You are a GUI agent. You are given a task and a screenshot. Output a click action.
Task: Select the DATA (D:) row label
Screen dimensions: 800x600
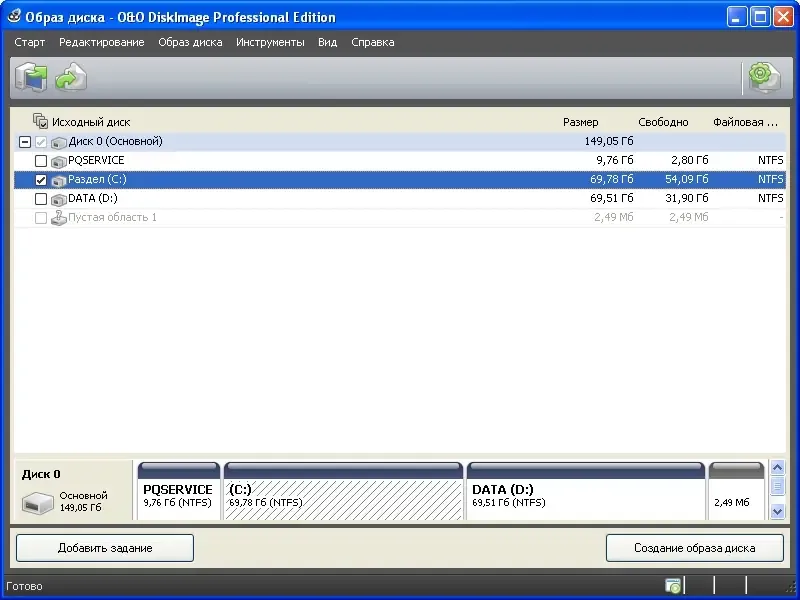tap(92, 198)
